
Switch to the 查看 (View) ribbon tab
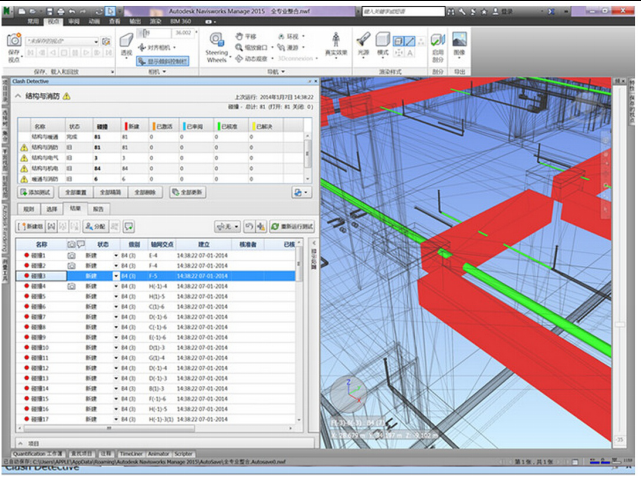pos(114,21)
